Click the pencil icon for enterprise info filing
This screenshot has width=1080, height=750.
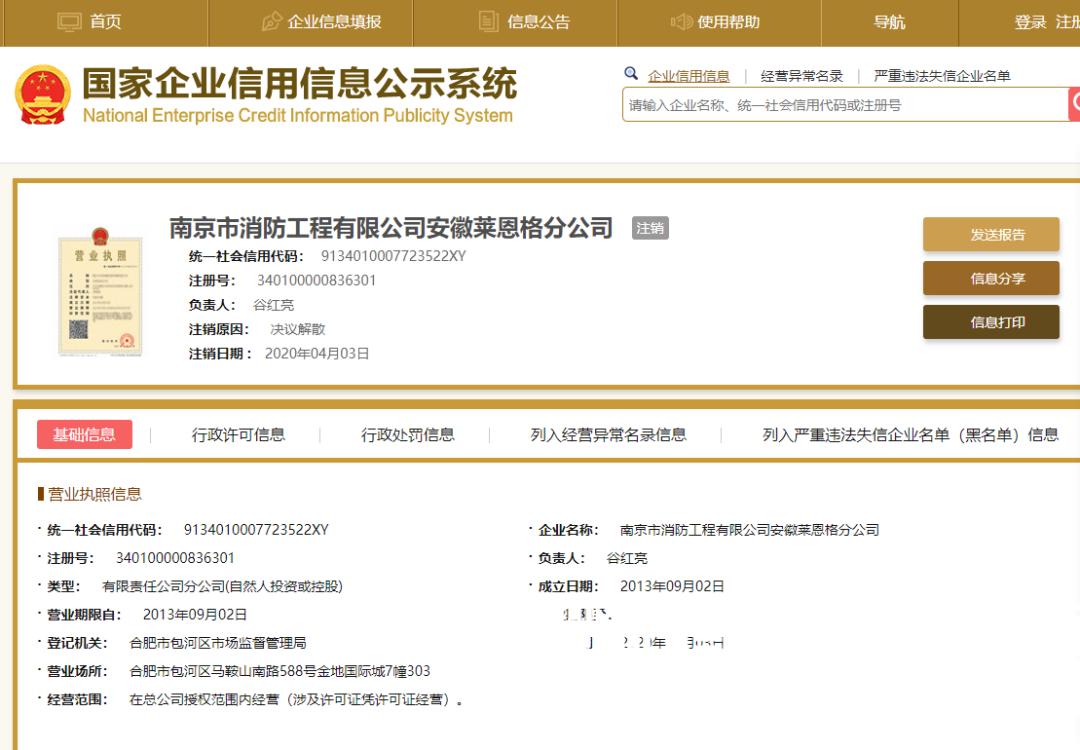(271, 22)
